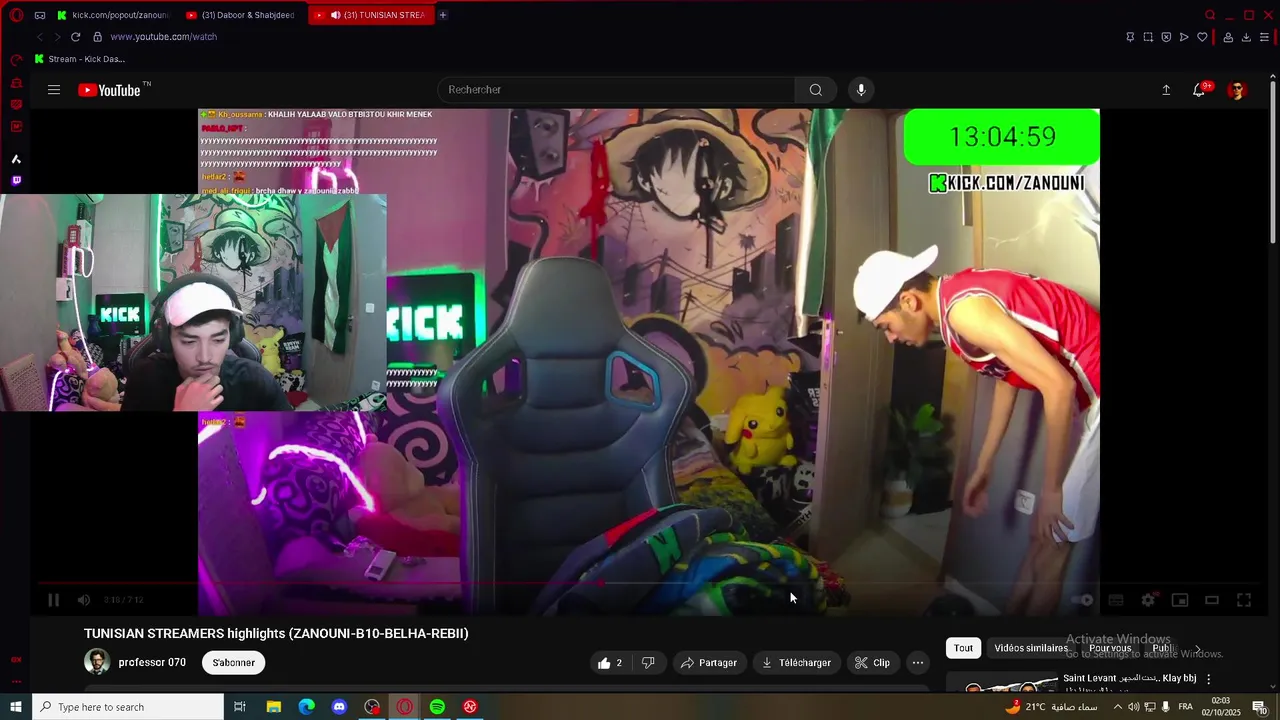Select the TUNISIAN STREAMERS tab
The image size is (1280, 720).
tap(370, 15)
